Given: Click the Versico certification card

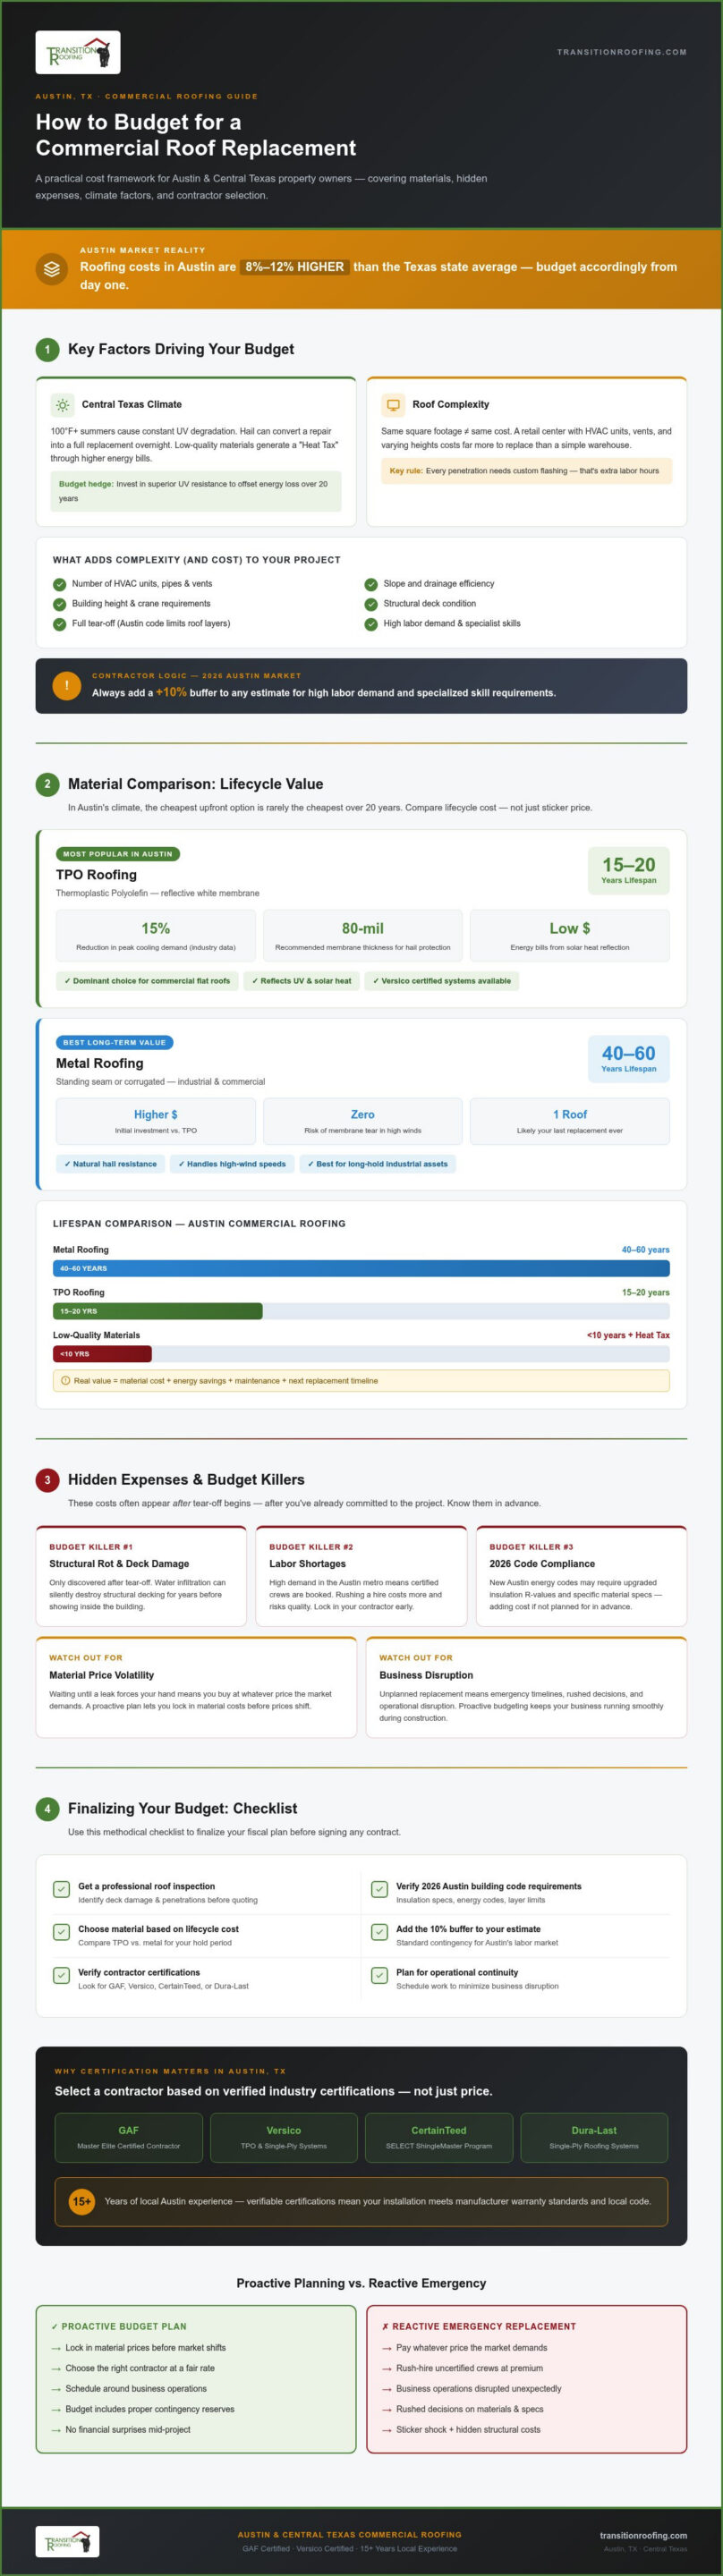Looking at the screenshot, I should [284, 2137].
